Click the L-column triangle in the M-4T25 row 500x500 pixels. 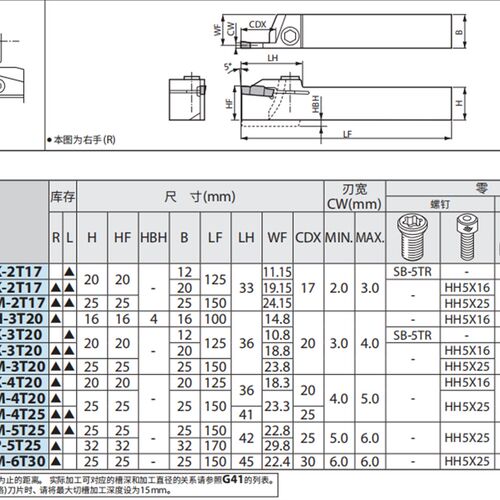pyautogui.click(x=69, y=414)
